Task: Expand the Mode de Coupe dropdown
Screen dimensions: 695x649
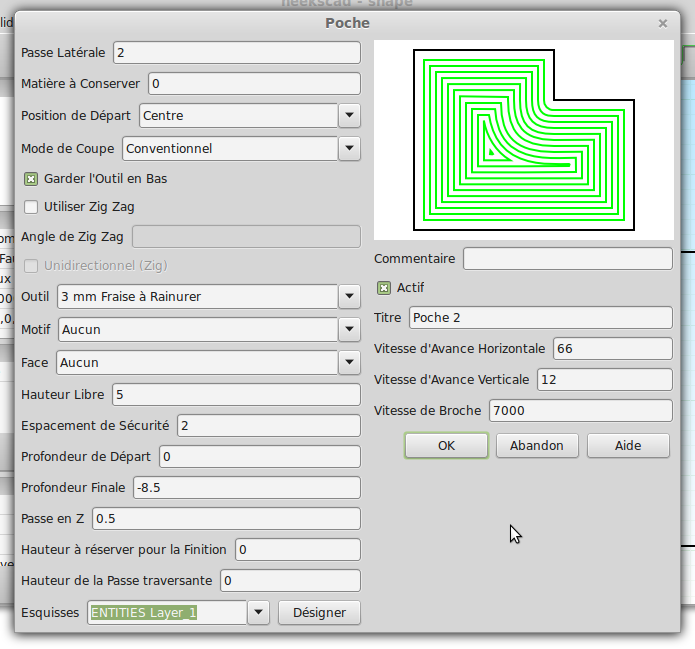Action: (x=349, y=149)
